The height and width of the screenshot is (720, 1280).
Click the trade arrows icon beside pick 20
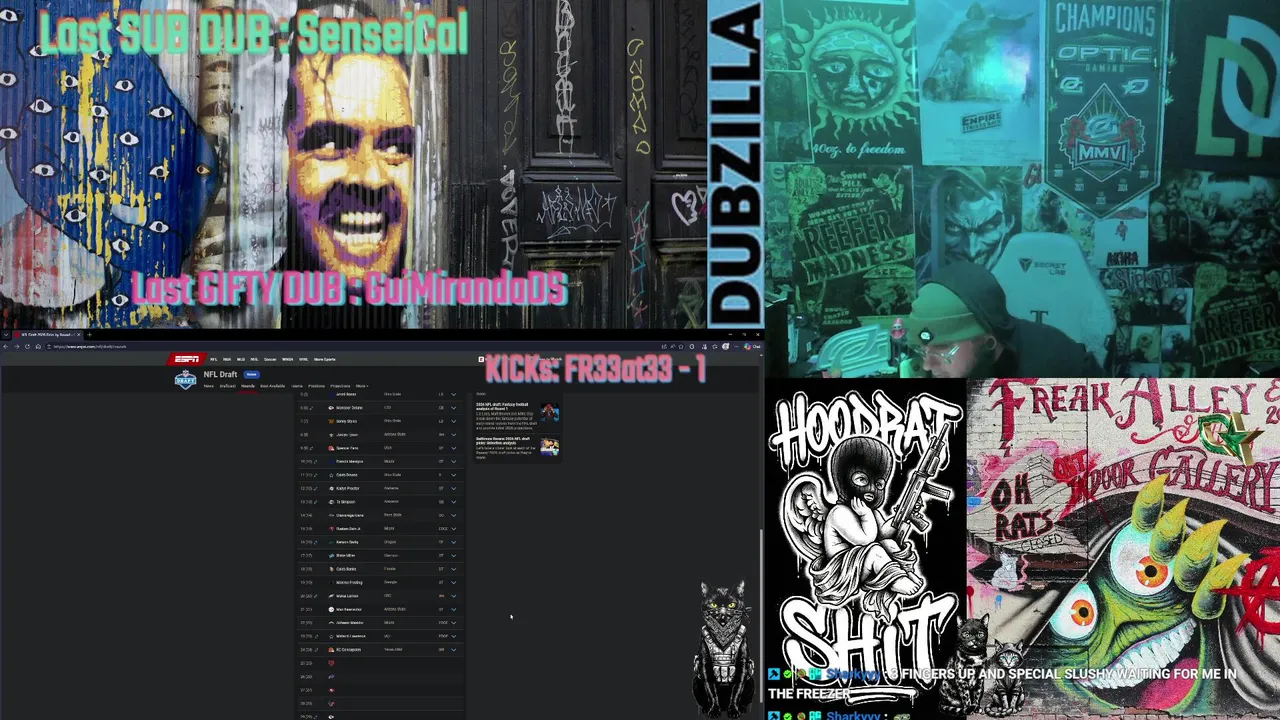point(316,596)
